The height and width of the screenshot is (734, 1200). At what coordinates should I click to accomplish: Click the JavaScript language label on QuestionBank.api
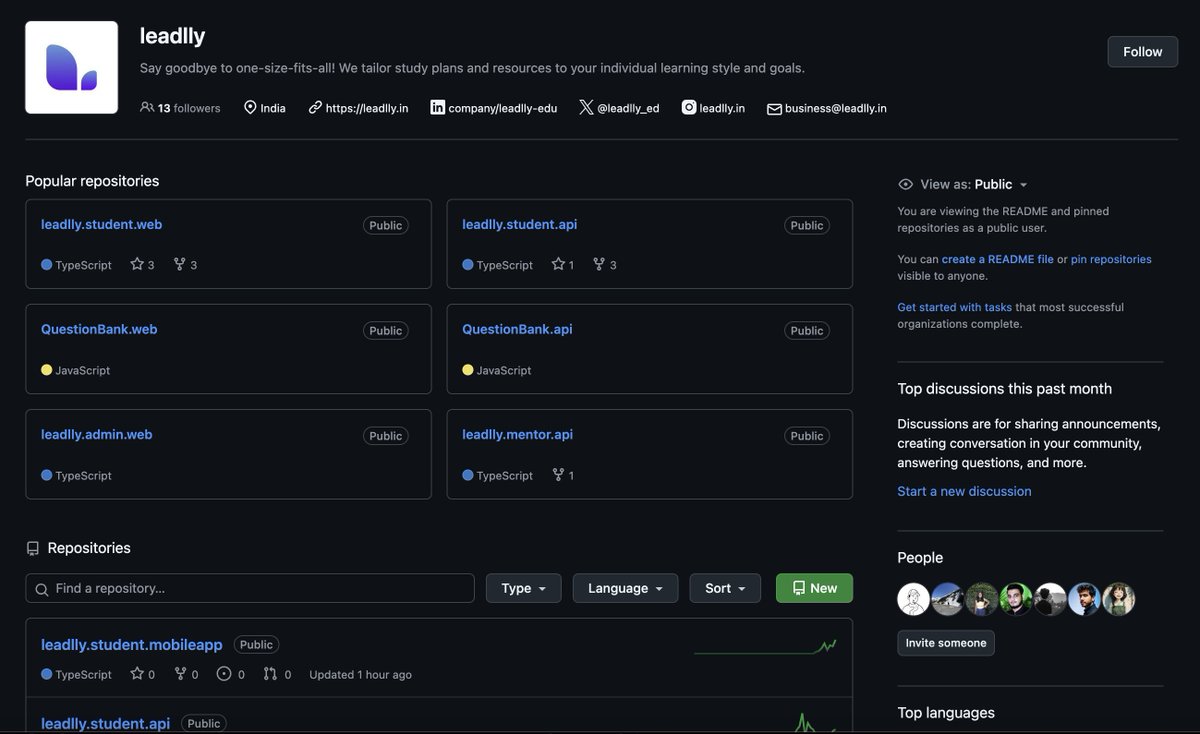coord(503,370)
